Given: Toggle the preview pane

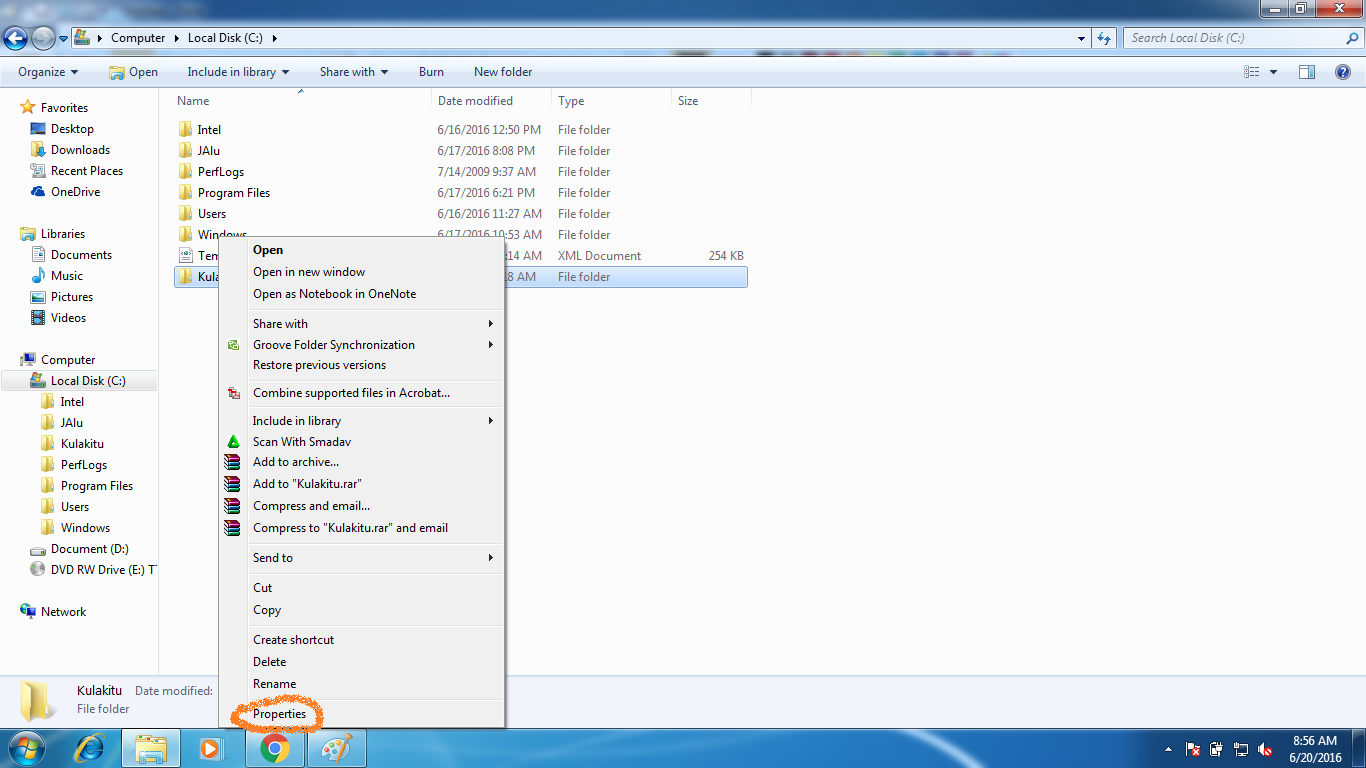Looking at the screenshot, I should [1307, 71].
